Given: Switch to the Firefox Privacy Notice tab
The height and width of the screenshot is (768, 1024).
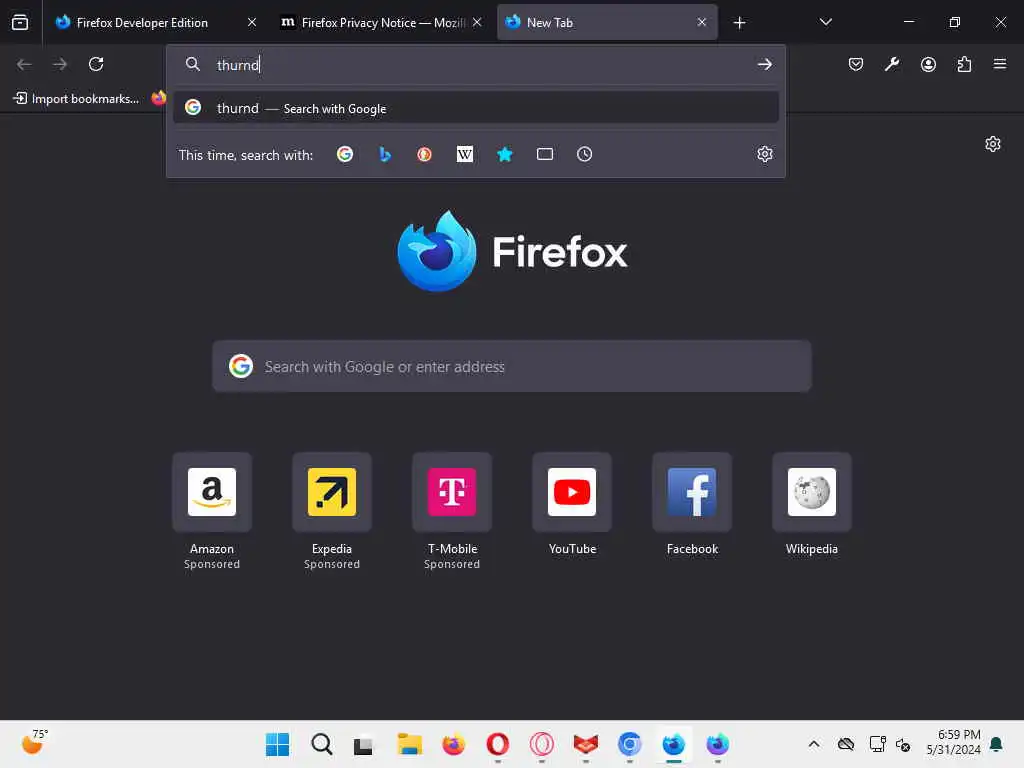Looking at the screenshot, I should [x=381, y=22].
